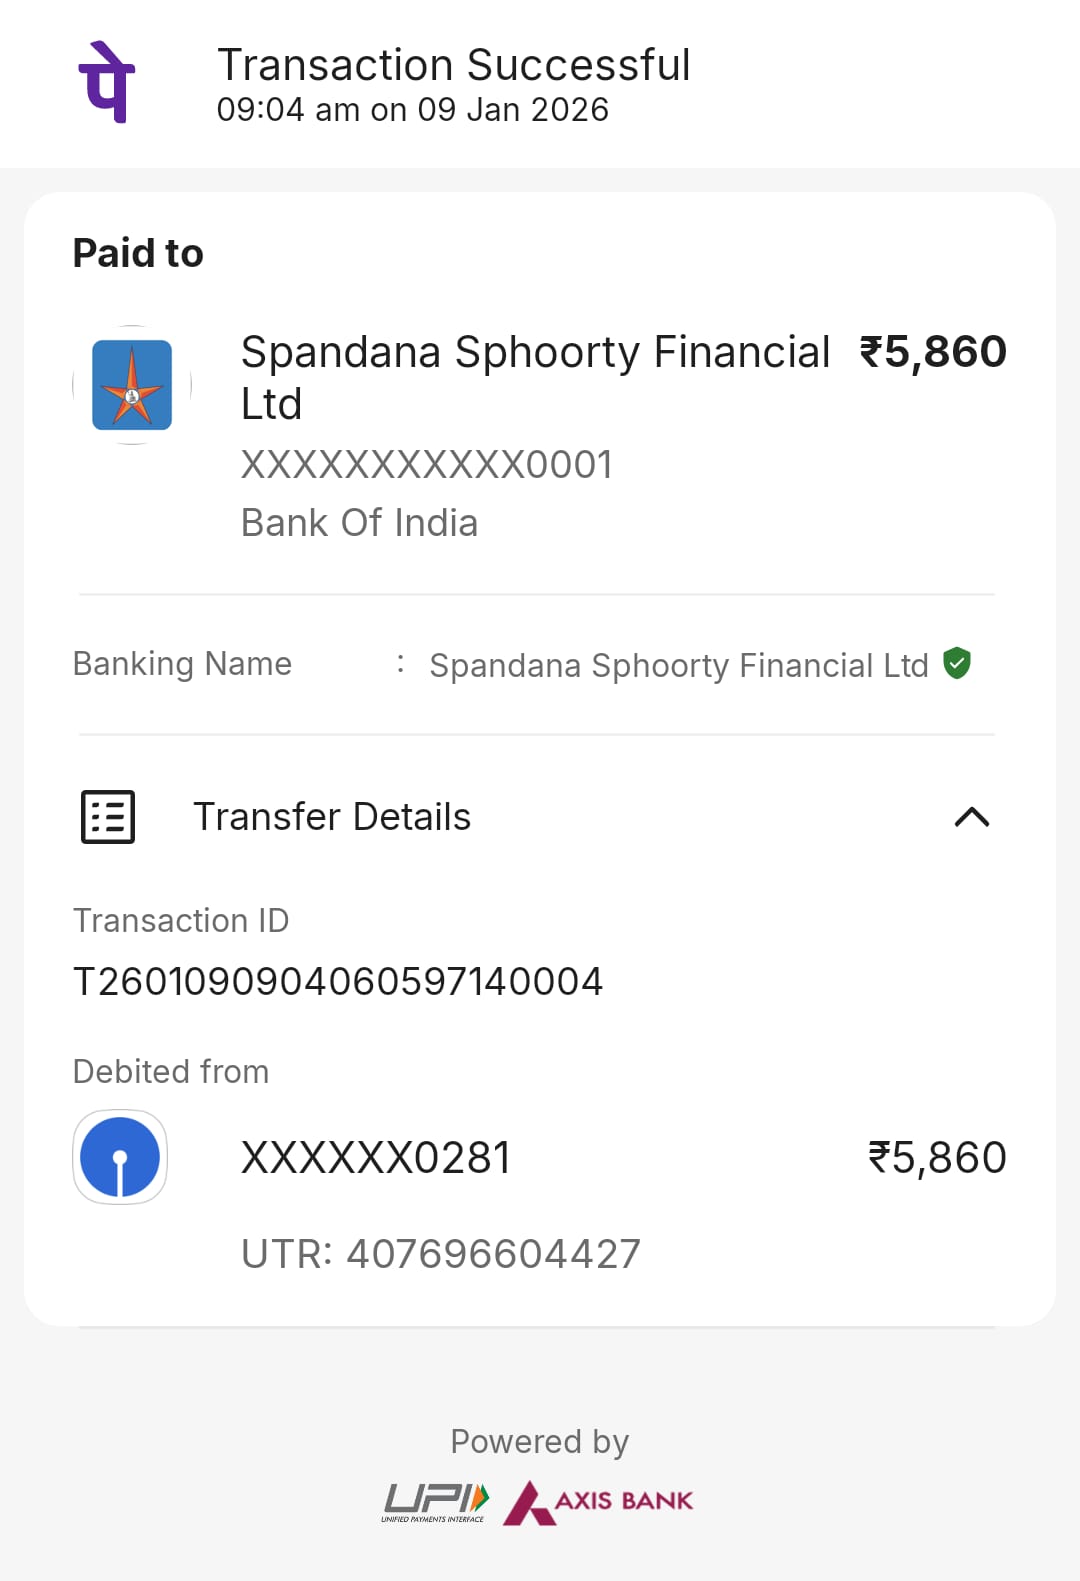Click the debited amount ₹5,860
Screen dimensions: 1080x1581
[x=937, y=1158]
